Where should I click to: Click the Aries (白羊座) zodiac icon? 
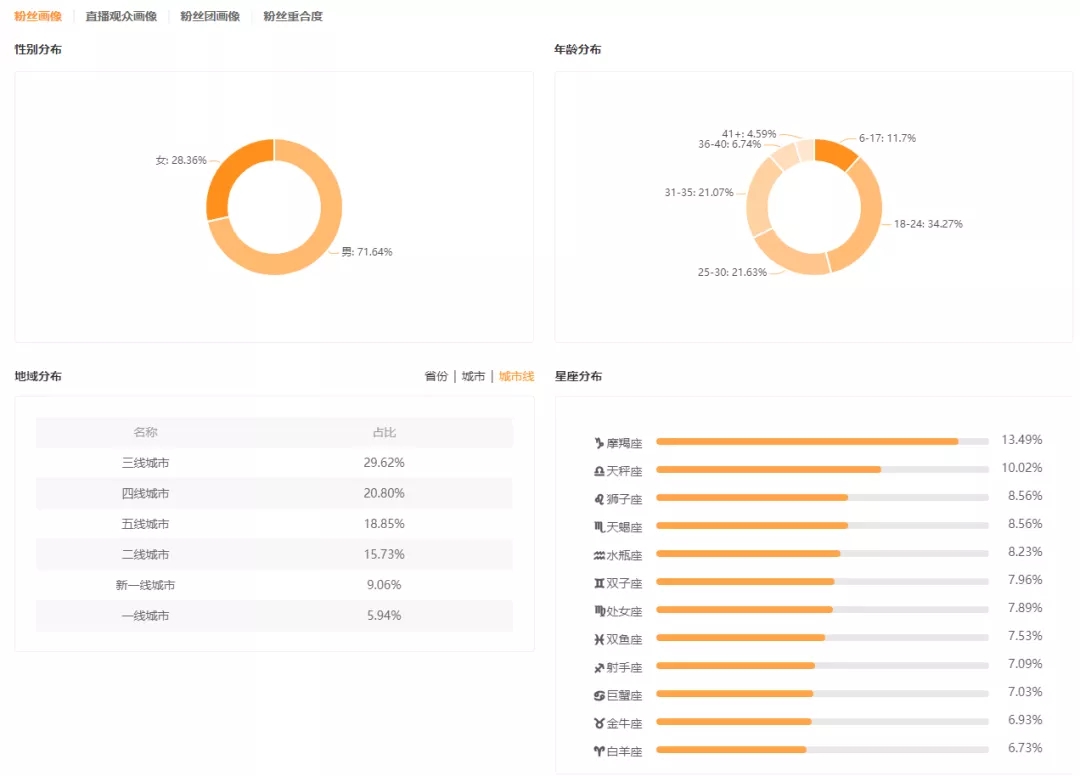(x=599, y=750)
